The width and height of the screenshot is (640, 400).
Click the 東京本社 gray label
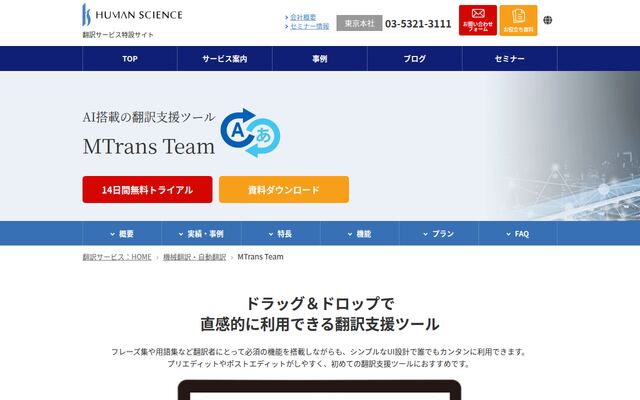click(x=359, y=23)
